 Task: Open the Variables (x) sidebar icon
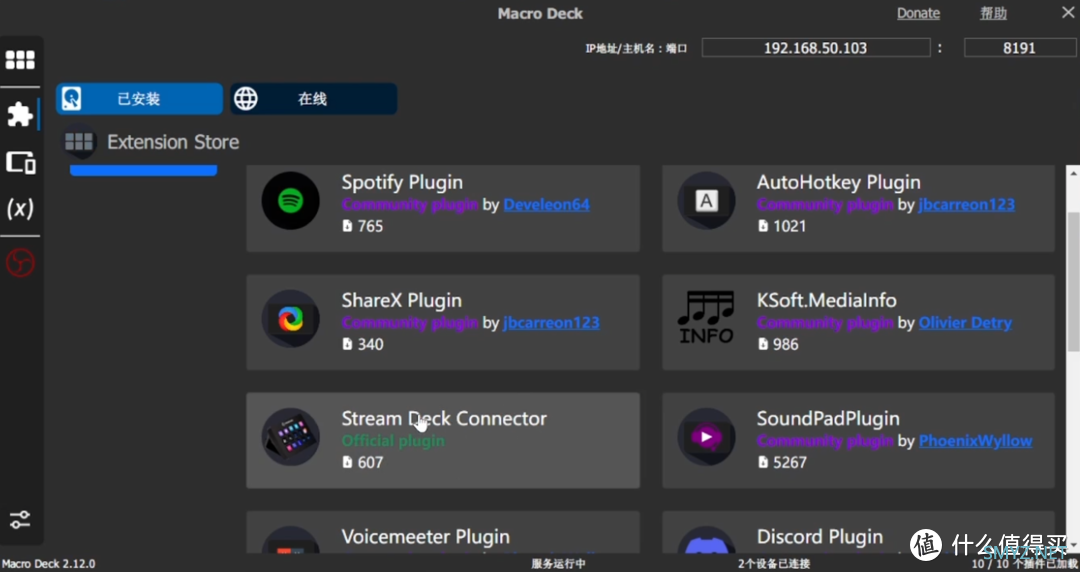pos(20,208)
